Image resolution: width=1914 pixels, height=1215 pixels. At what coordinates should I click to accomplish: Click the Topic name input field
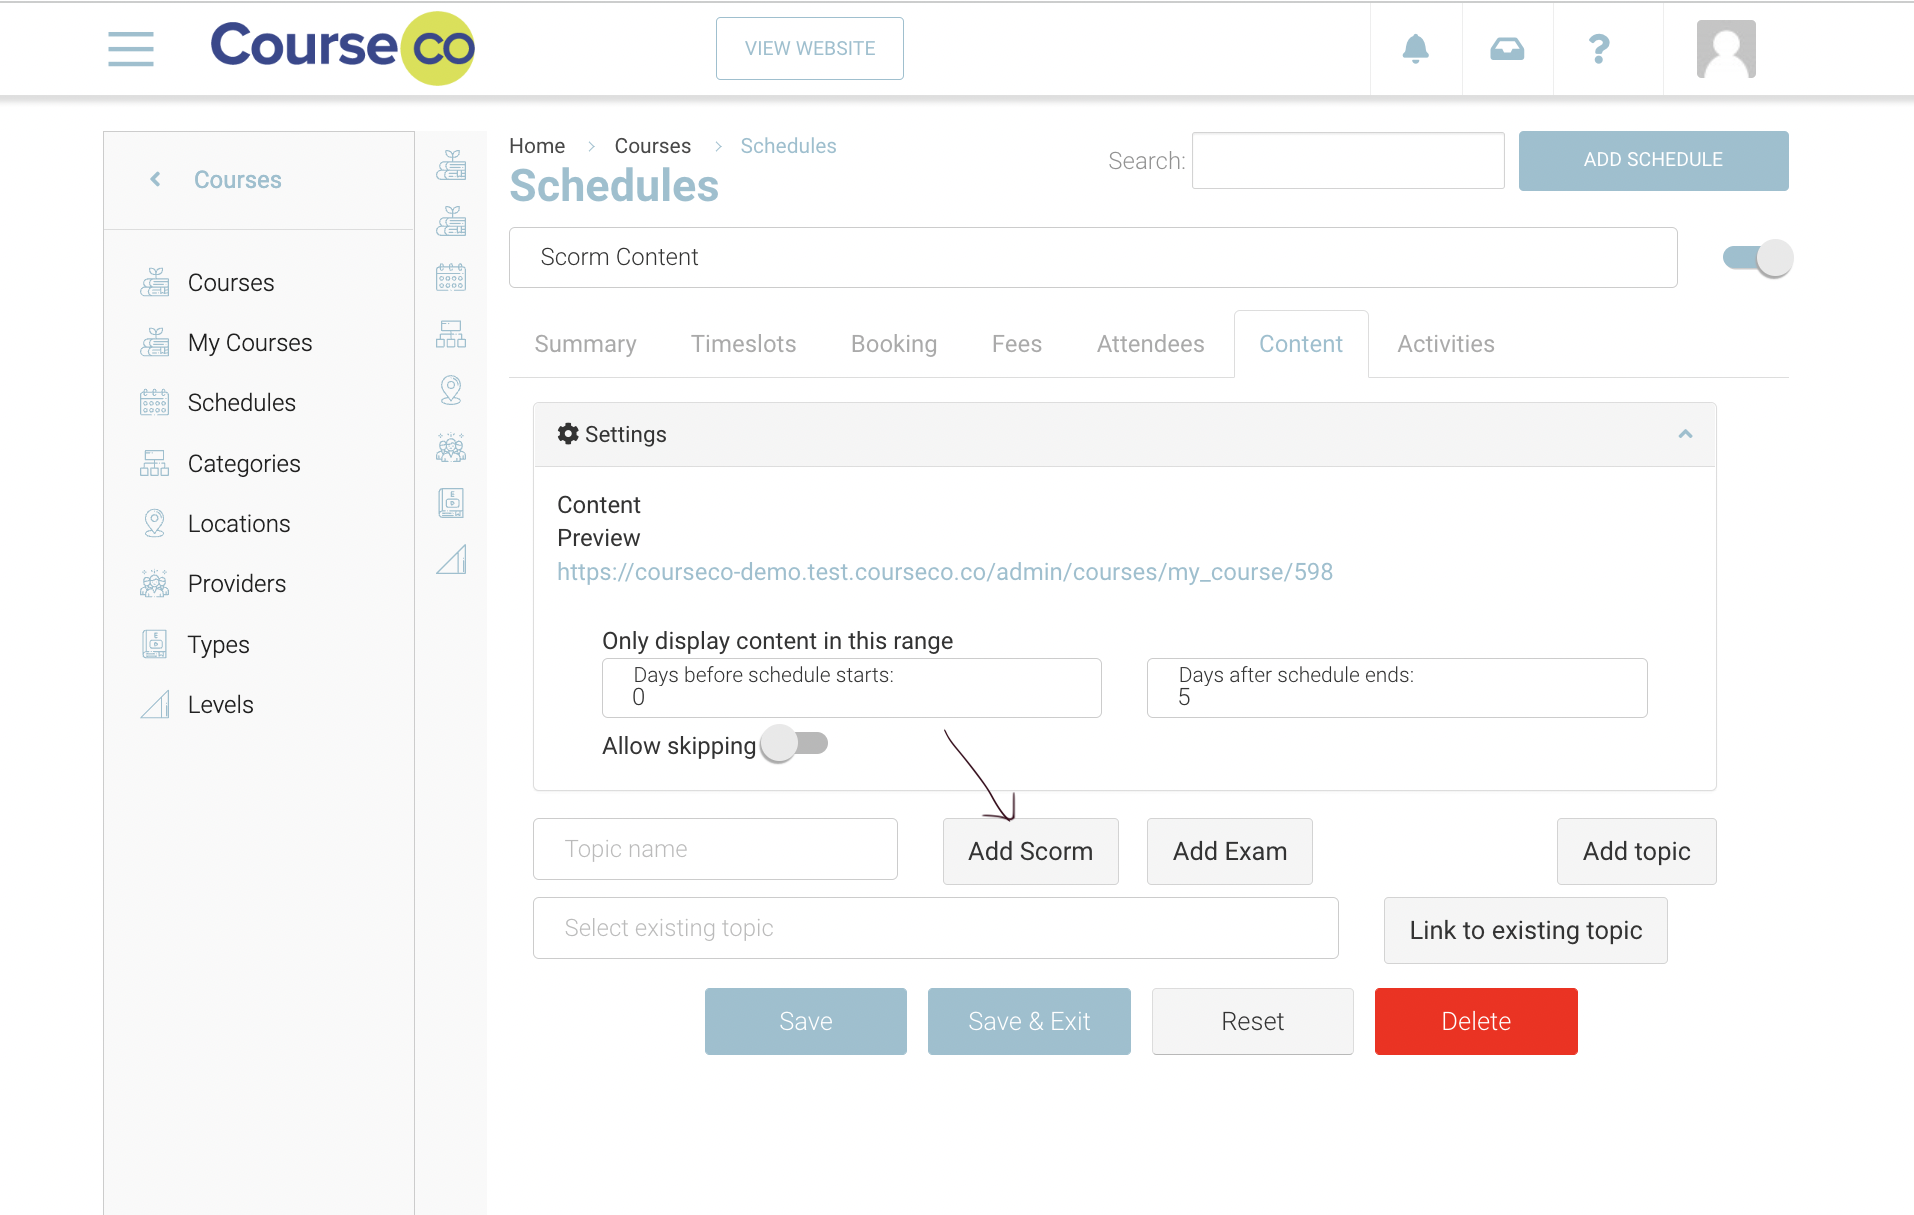715,849
